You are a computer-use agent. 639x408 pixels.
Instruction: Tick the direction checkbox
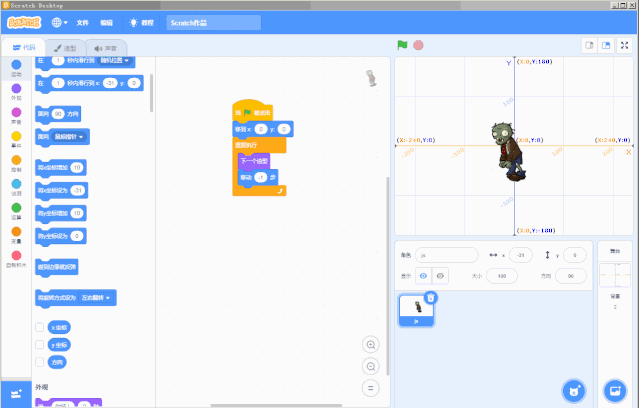(x=40, y=362)
